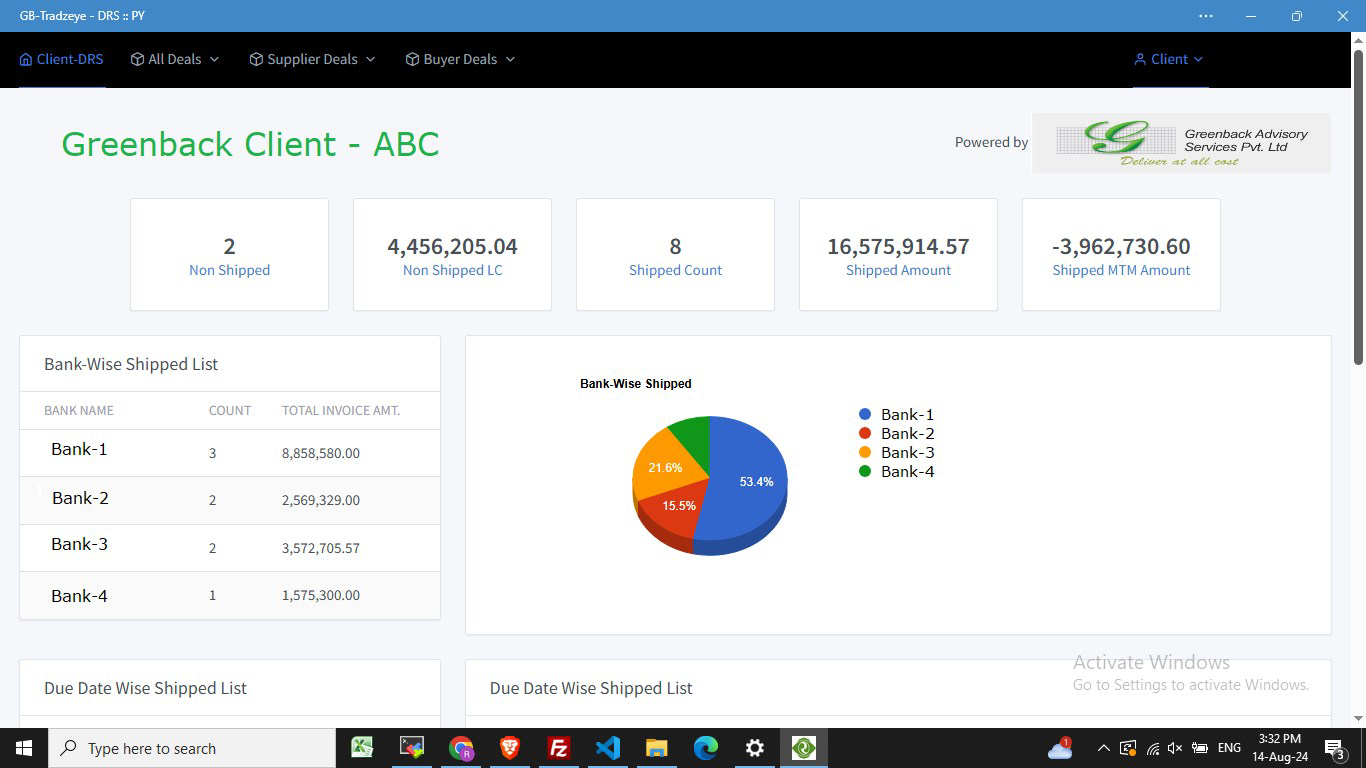Select the Shipped MTM Amount card

coord(1121,254)
